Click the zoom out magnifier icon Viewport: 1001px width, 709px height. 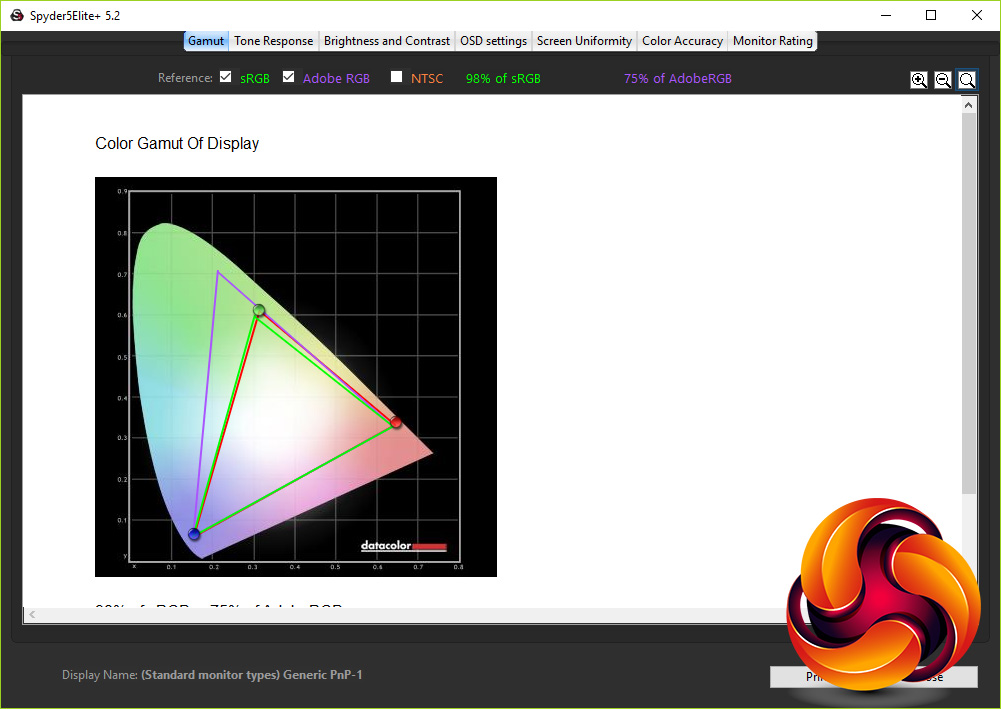tap(943, 80)
